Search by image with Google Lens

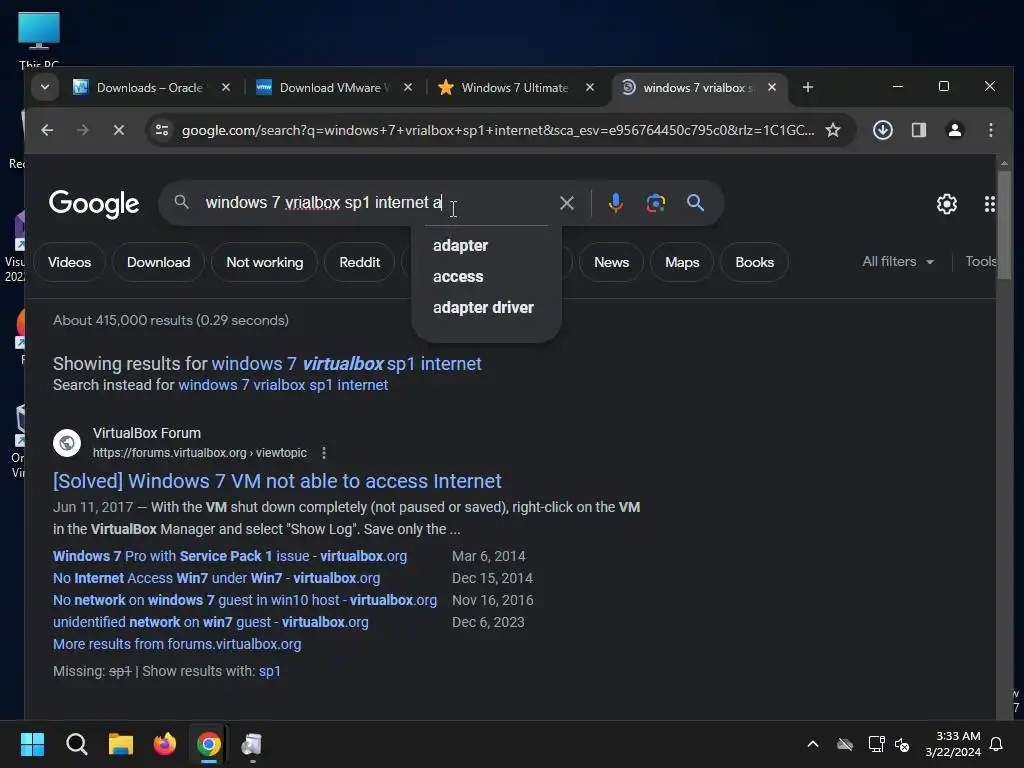(656, 203)
